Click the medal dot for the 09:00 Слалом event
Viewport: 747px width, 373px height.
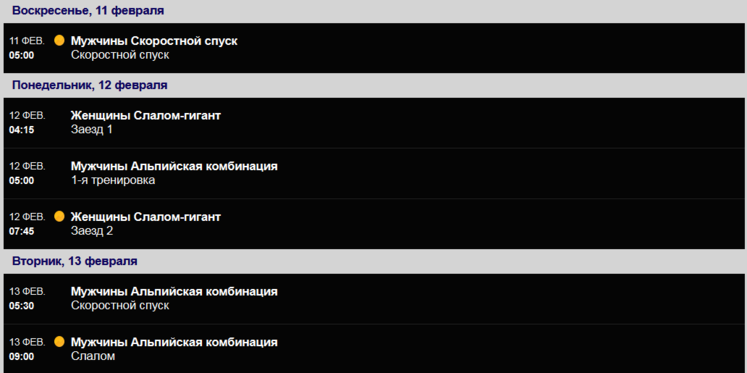click(x=59, y=342)
